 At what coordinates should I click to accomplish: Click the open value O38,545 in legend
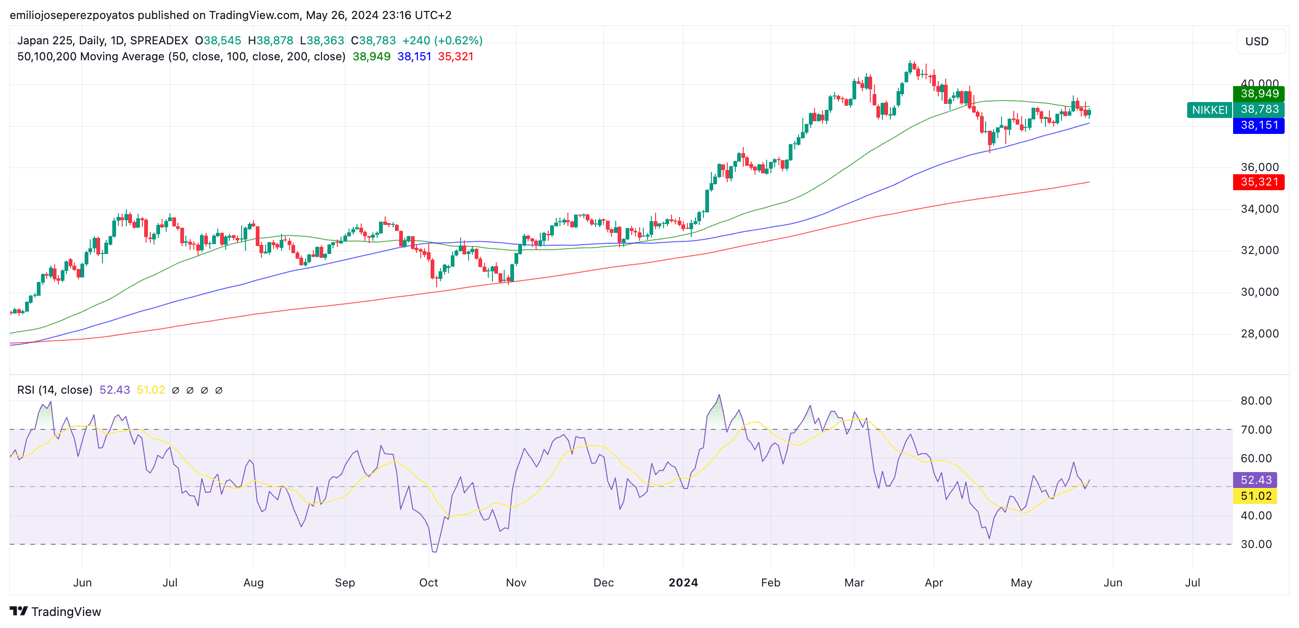click(218, 41)
